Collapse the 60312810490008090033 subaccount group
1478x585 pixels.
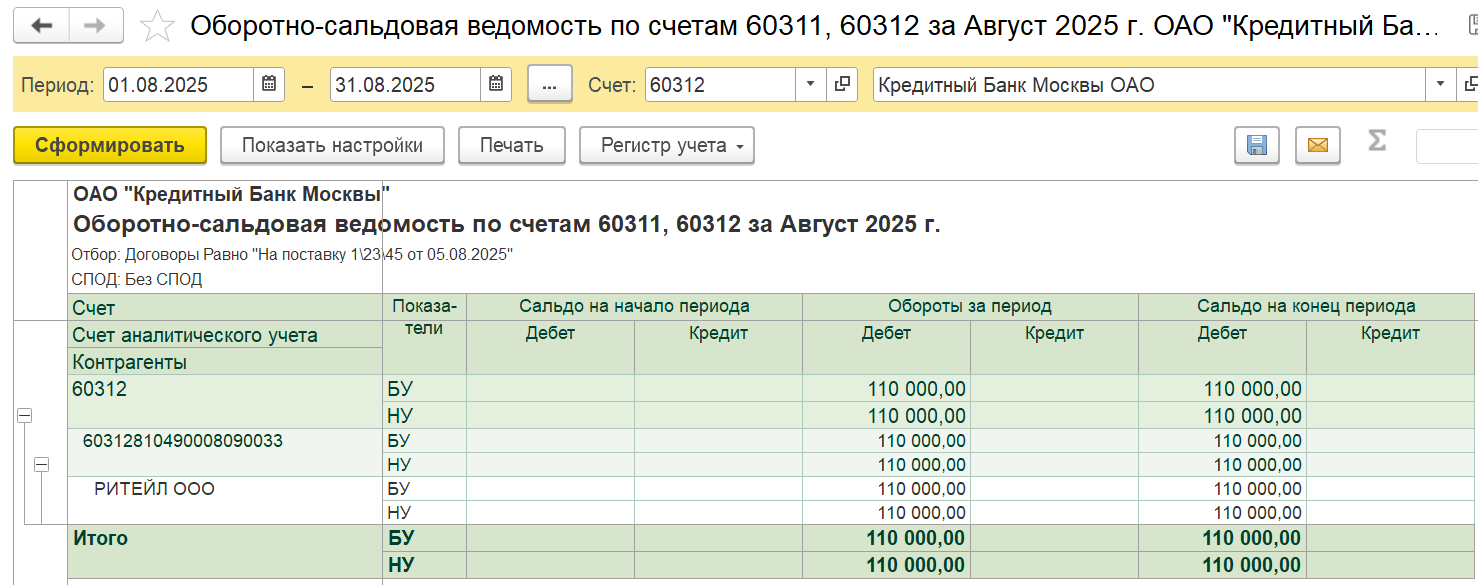[x=42, y=464]
